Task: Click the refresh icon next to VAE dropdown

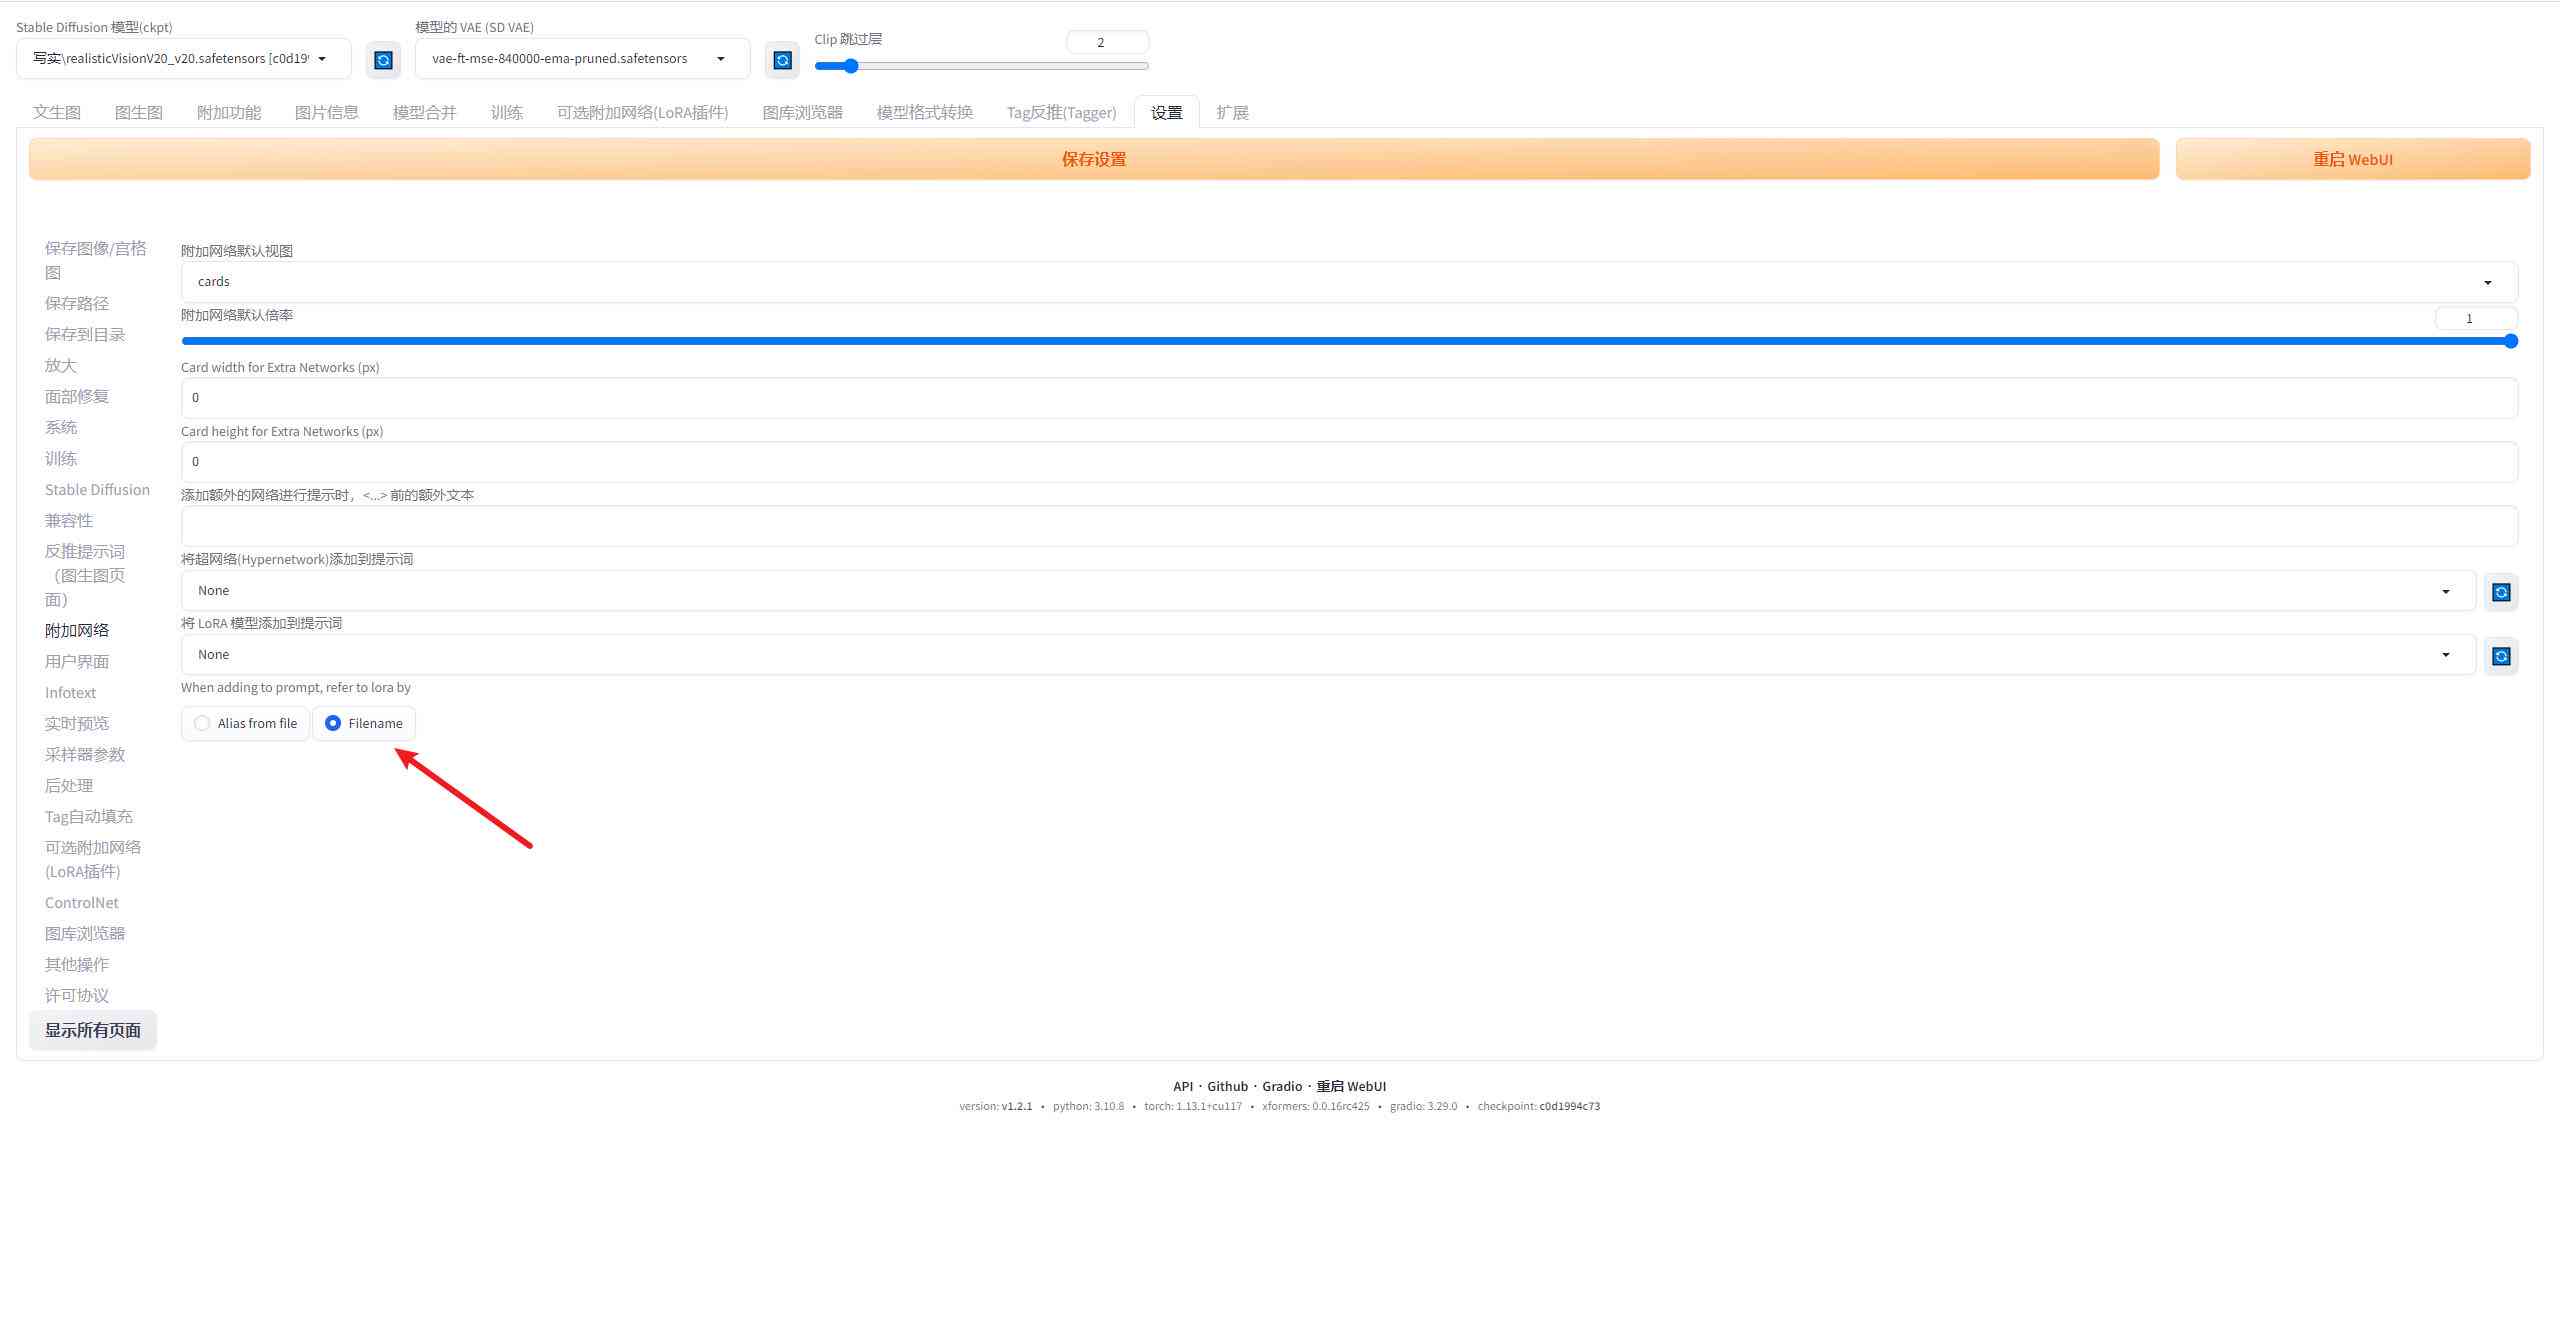Action: (x=781, y=58)
